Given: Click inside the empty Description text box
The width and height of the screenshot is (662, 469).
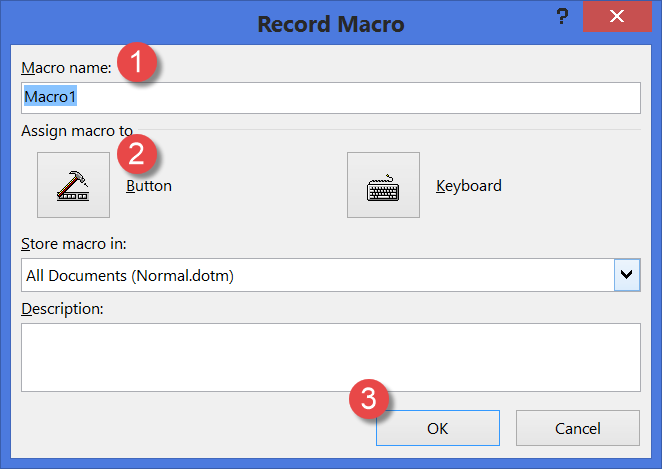Looking at the screenshot, I should coord(330,356).
